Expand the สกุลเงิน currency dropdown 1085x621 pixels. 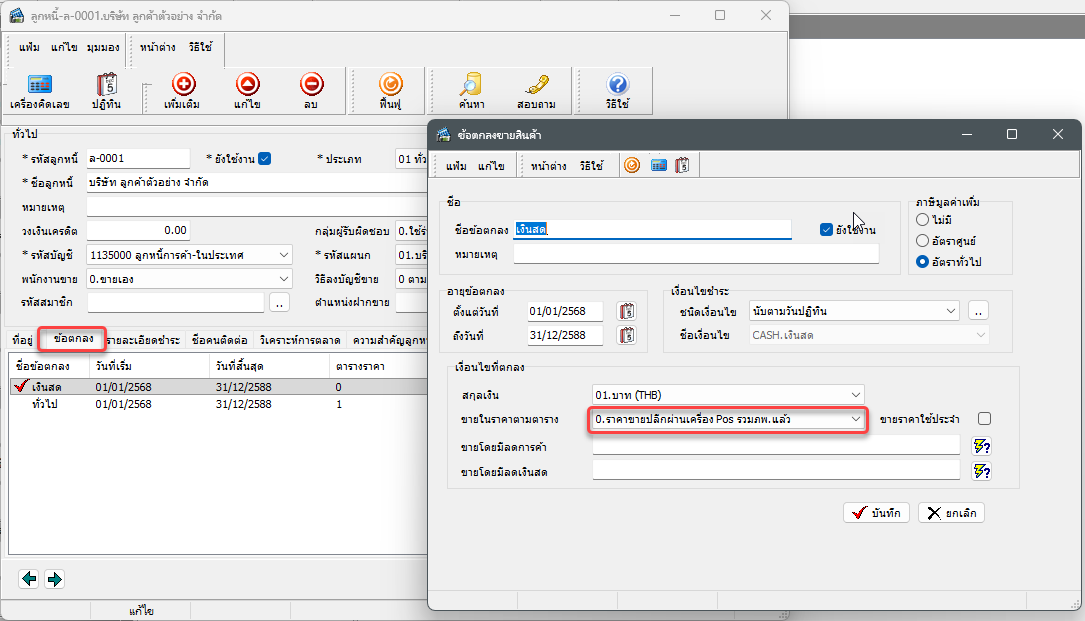855,394
